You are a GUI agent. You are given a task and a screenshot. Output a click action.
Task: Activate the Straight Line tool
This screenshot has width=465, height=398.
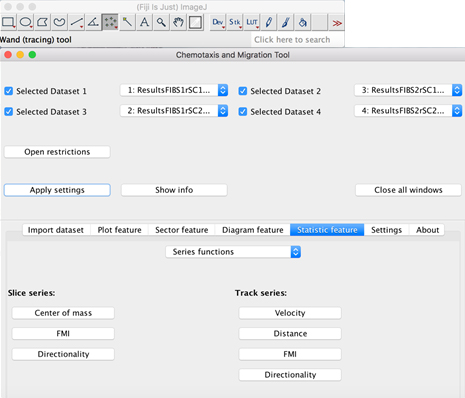pos(76,23)
